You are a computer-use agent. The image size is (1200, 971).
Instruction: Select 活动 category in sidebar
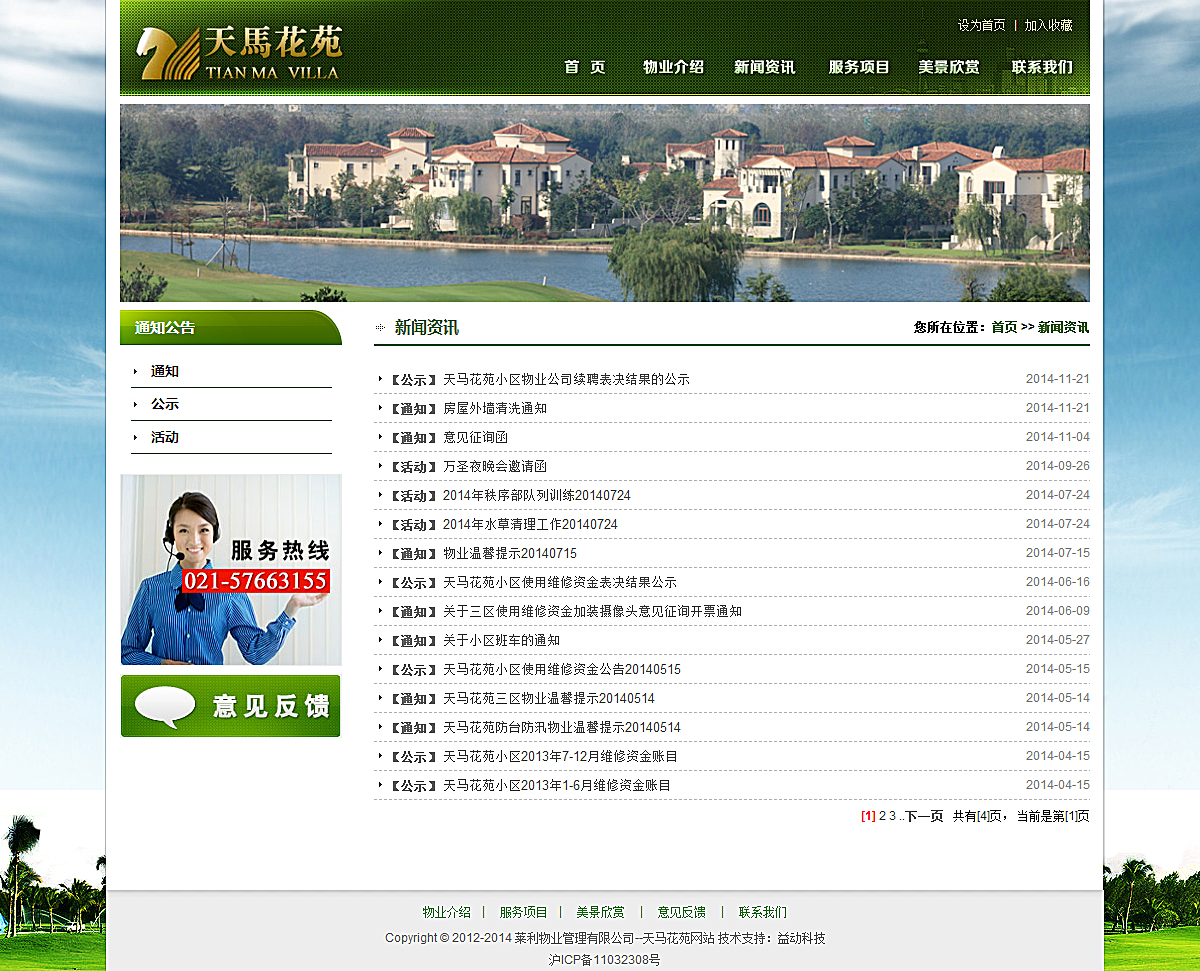pyautogui.click(x=164, y=437)
